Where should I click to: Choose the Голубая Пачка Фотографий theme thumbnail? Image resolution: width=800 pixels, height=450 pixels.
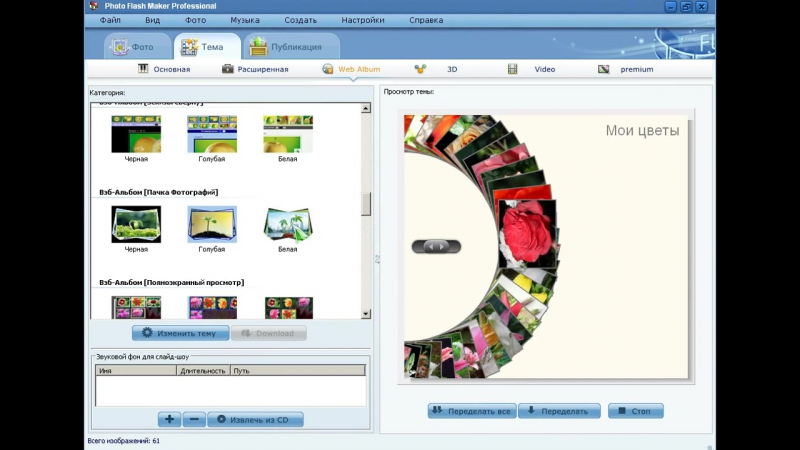pos(212,225)
